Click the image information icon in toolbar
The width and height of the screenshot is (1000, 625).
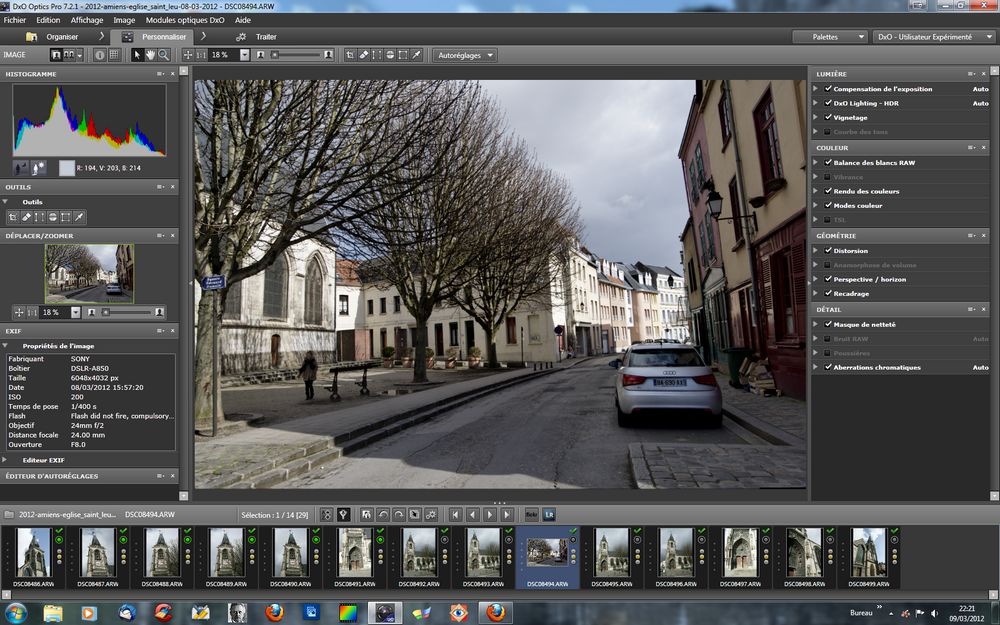[100, 55]
